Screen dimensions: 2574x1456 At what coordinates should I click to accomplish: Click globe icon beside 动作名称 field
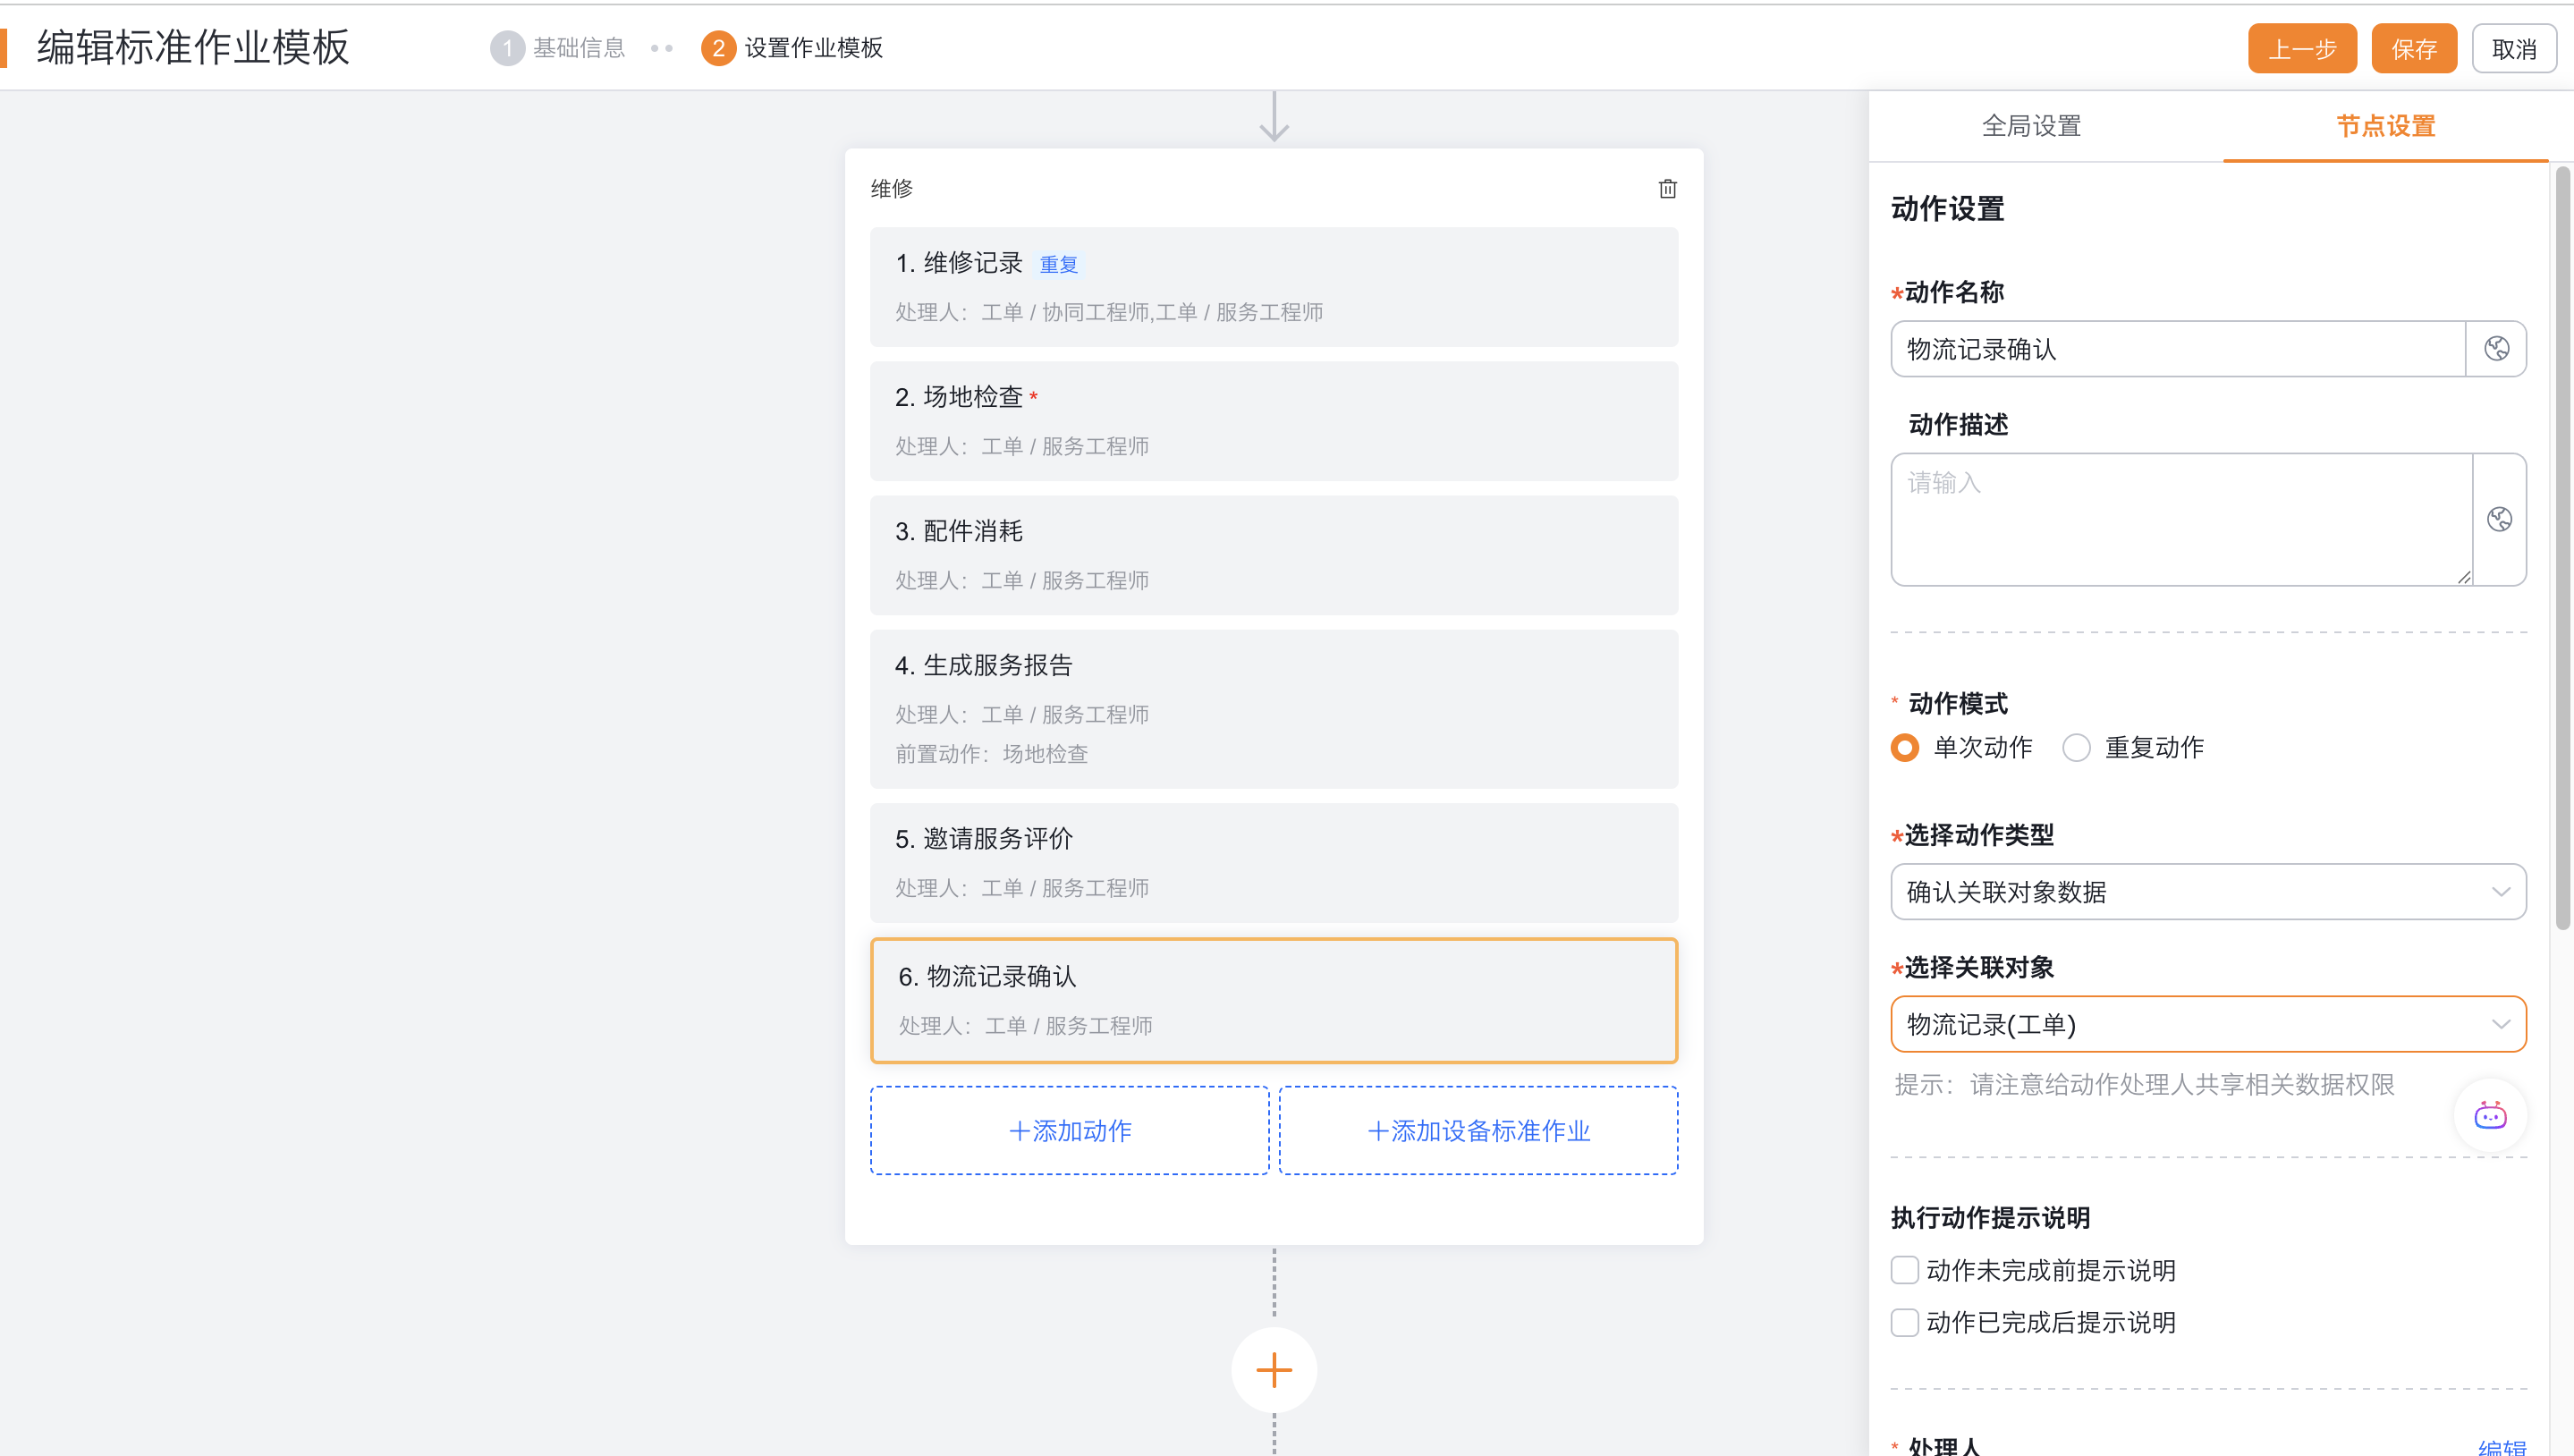(2496, 349)
